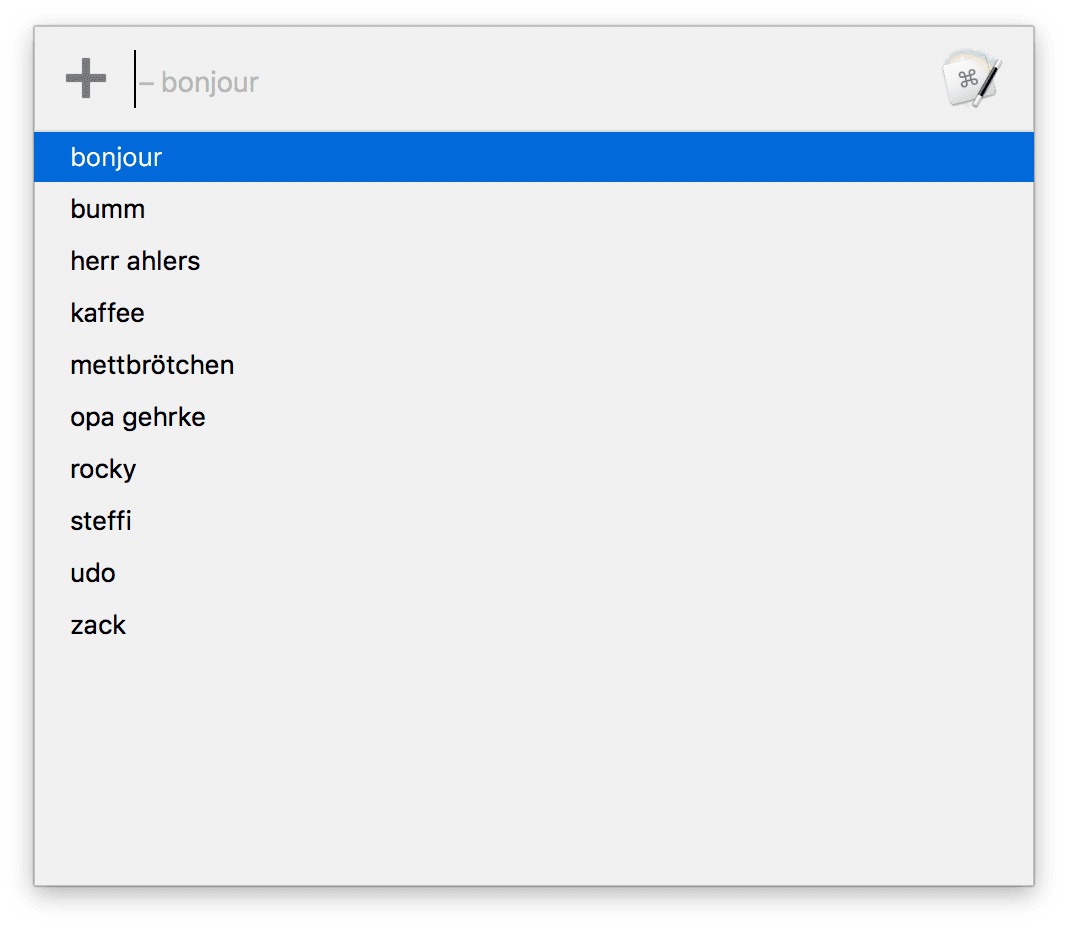The height and width of the screenshot is (928, 1068).
Task: Focus the search text field
Action: pyautogui.click(x=531, y=80)
